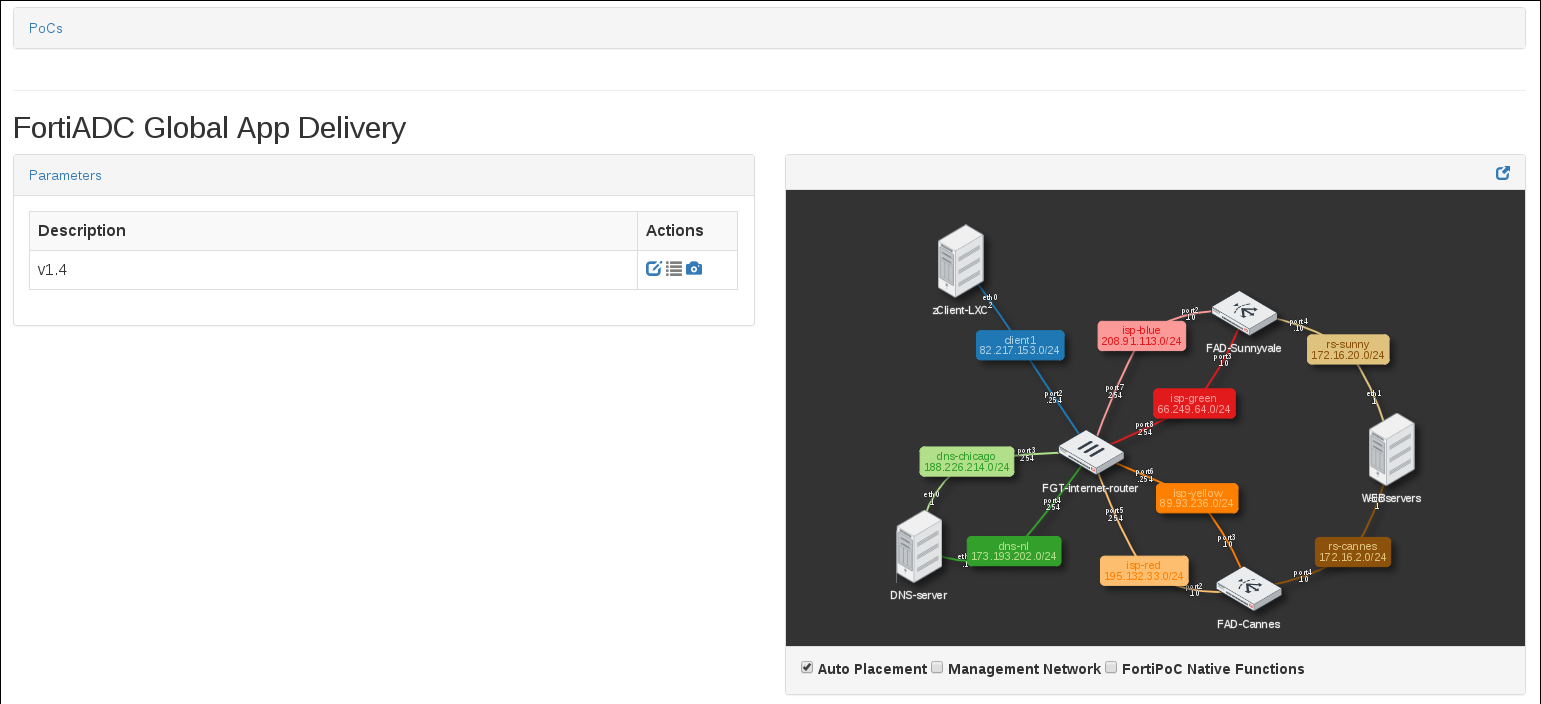Click the Parameters panel link
Screen dimensions: 1541x704
tap(65, 175)
